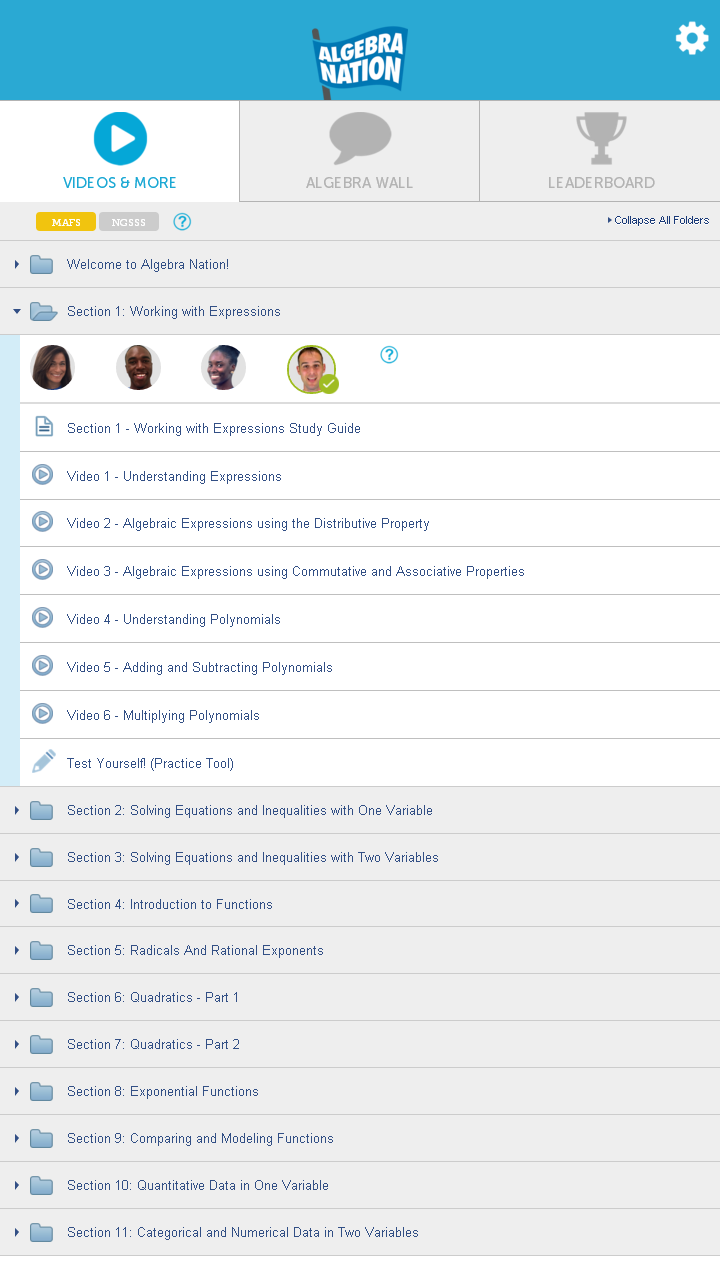The image size is (720, 1280).
Task: Click Welcome to Algebra Nation! title text
Action: [148, 264]
